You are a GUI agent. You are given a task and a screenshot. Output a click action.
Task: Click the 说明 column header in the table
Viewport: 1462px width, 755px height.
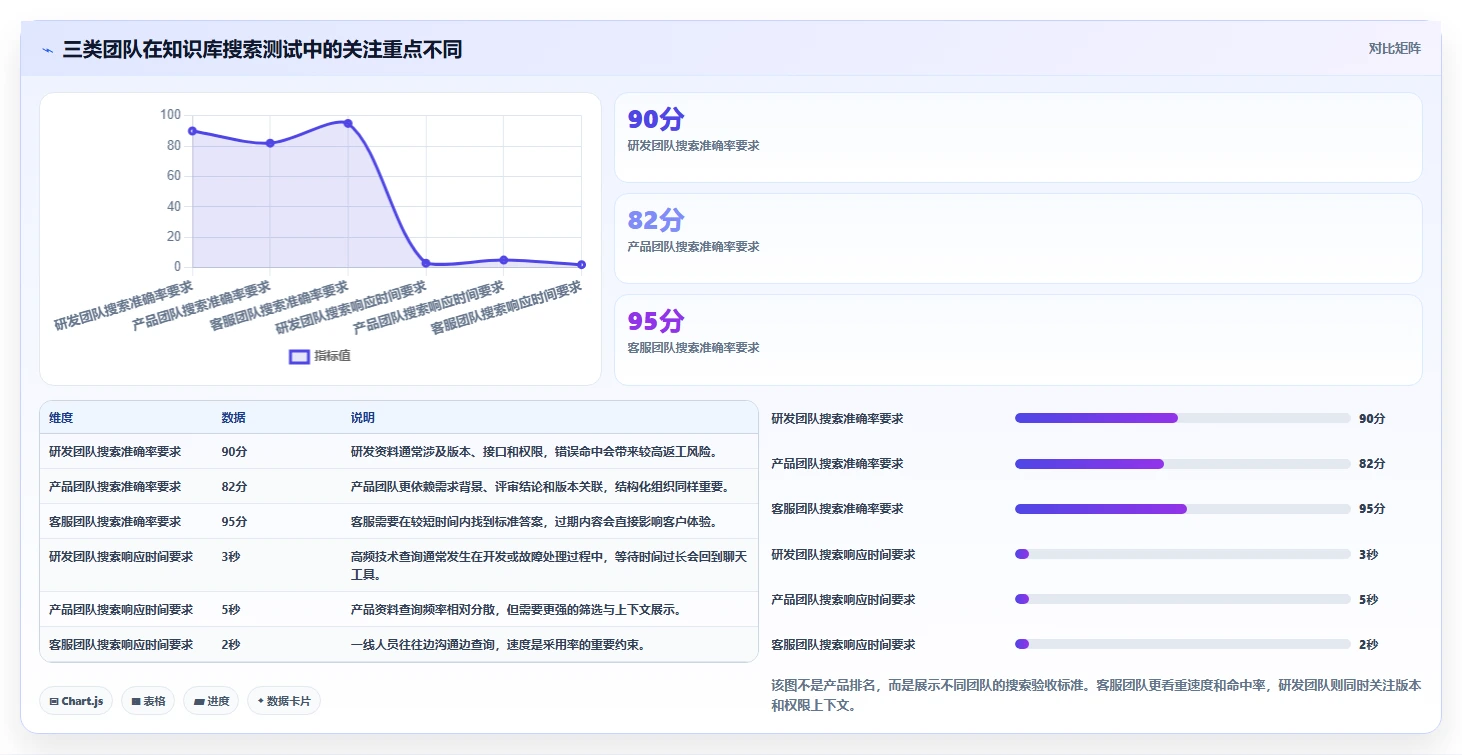363,418
